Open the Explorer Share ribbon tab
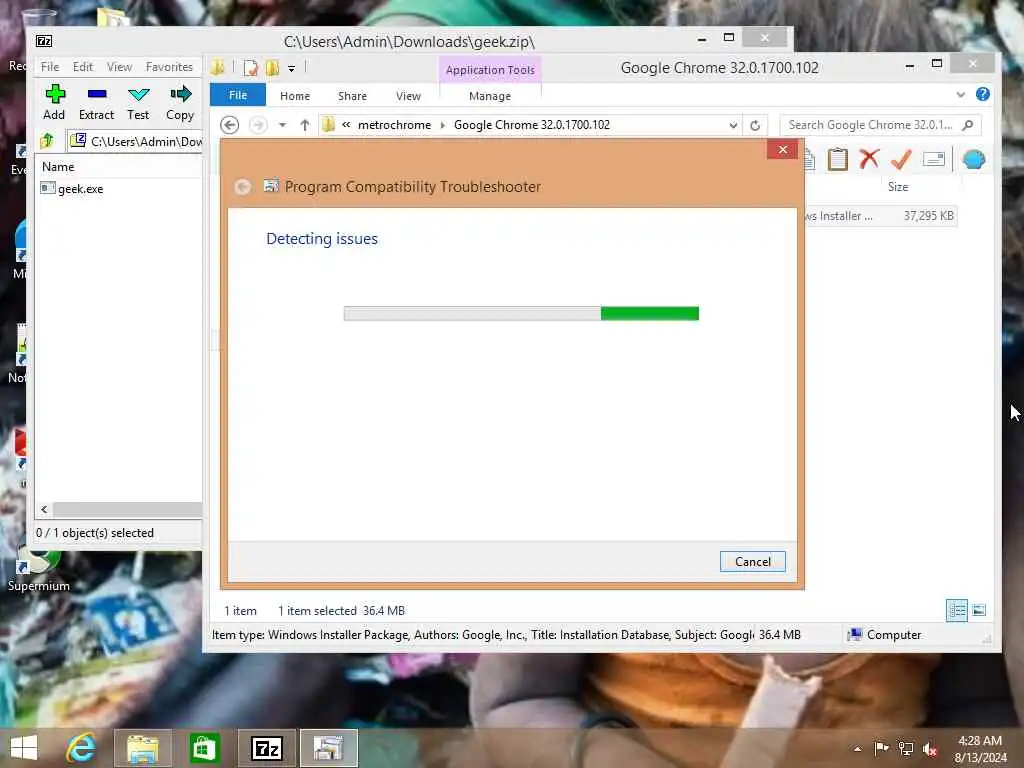The height and width of the screenshot is (768, 1024). [x=353, y=96]
